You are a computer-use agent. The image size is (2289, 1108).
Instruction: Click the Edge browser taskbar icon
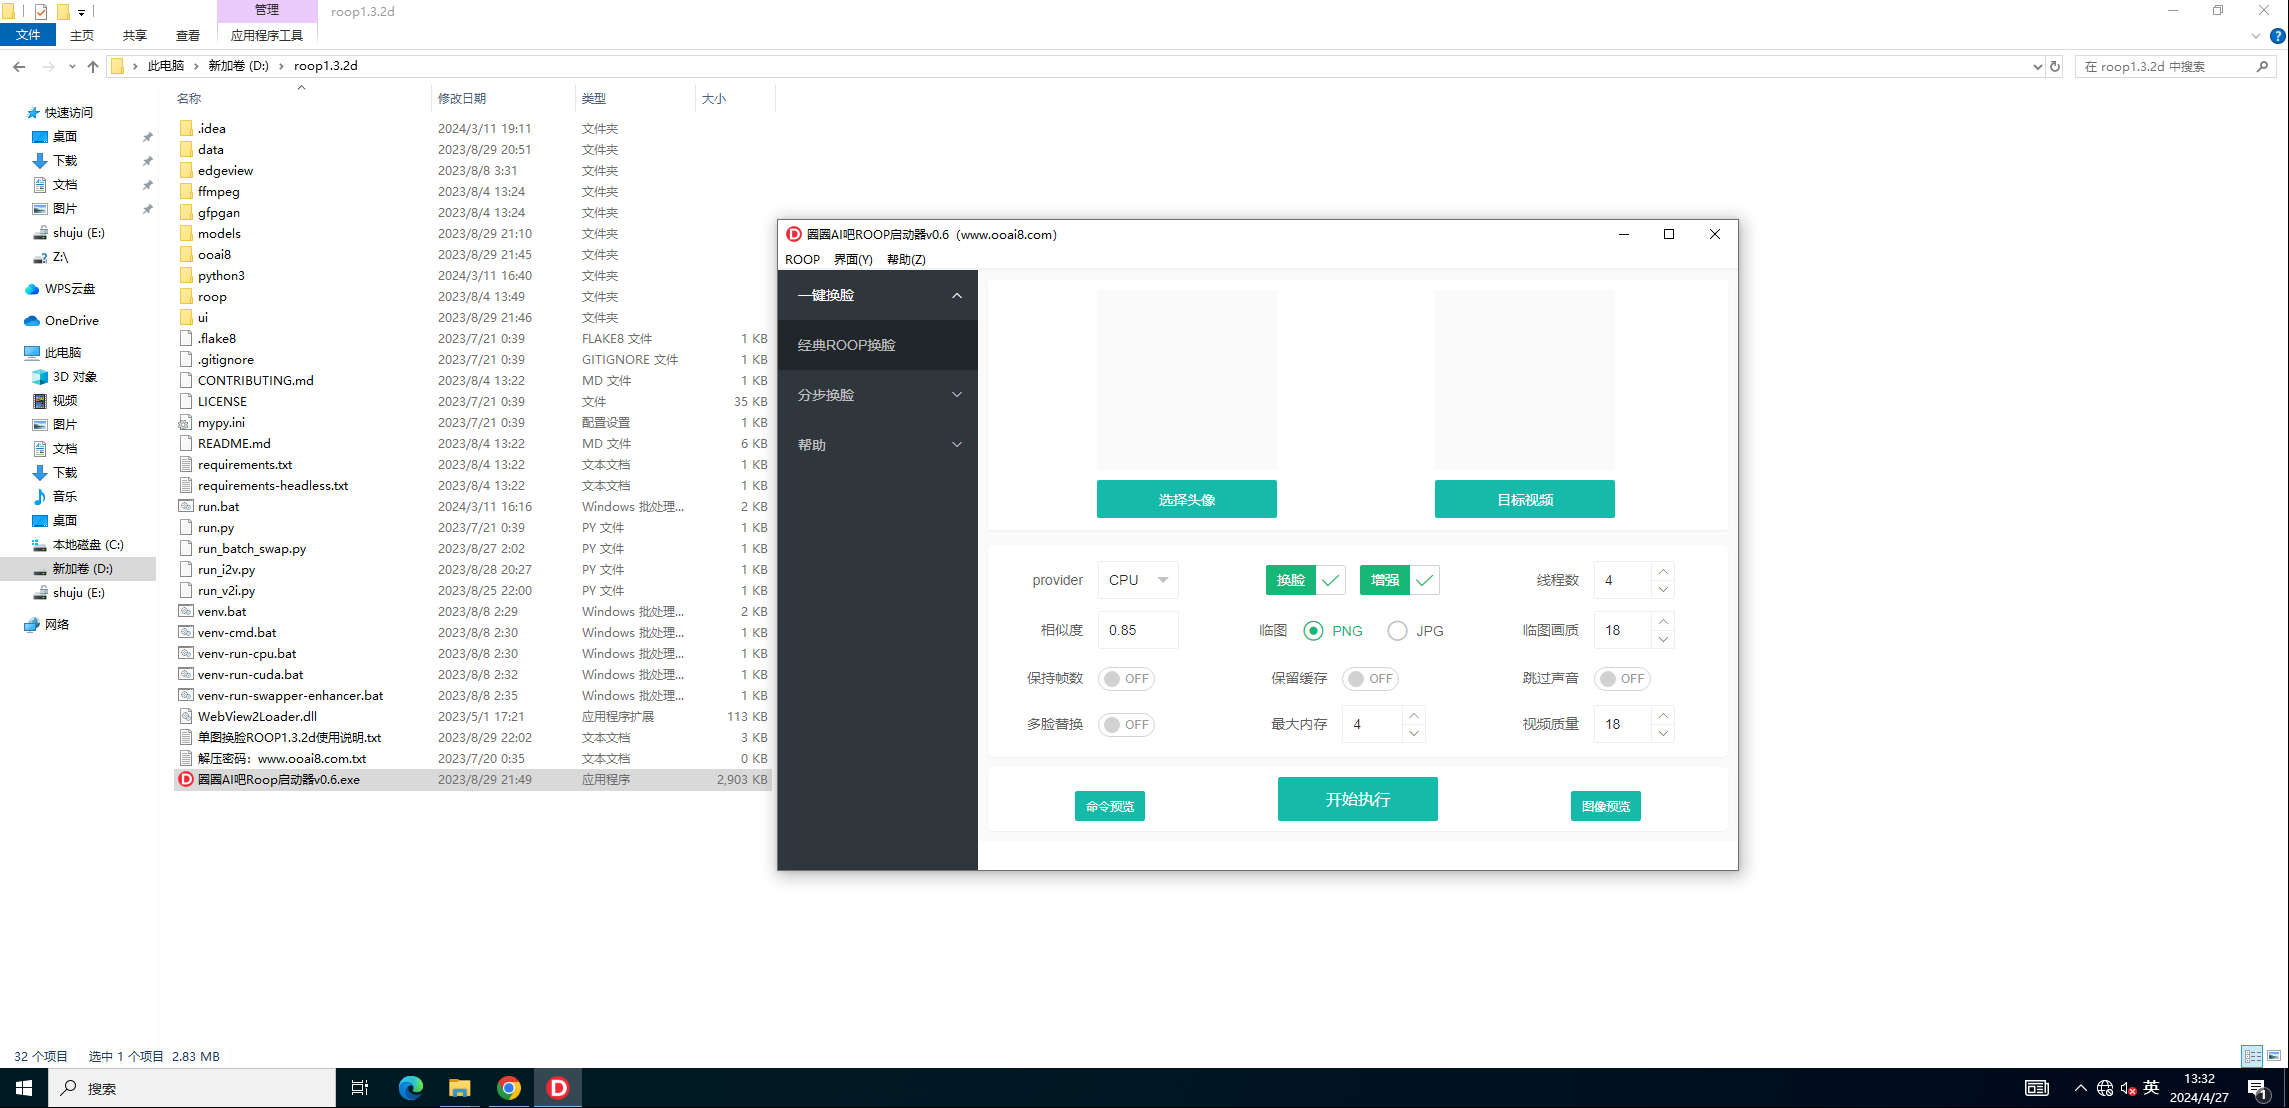[x=410, y=1088]
